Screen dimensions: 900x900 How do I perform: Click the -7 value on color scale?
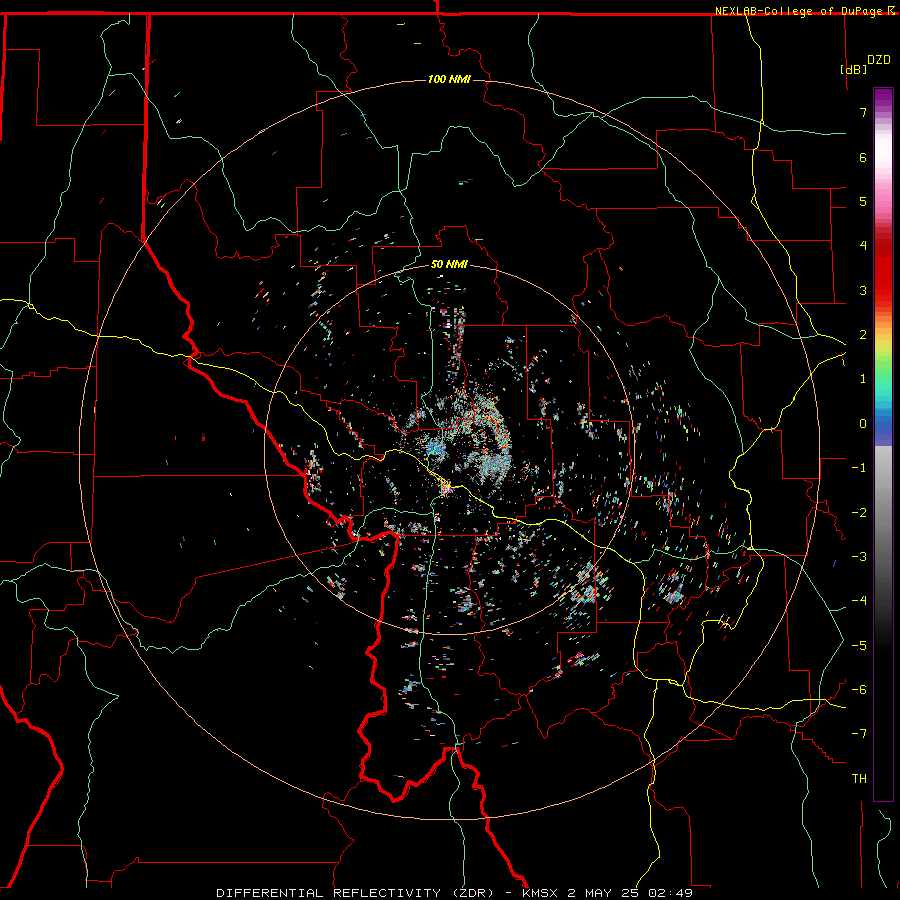pos(859,734)
